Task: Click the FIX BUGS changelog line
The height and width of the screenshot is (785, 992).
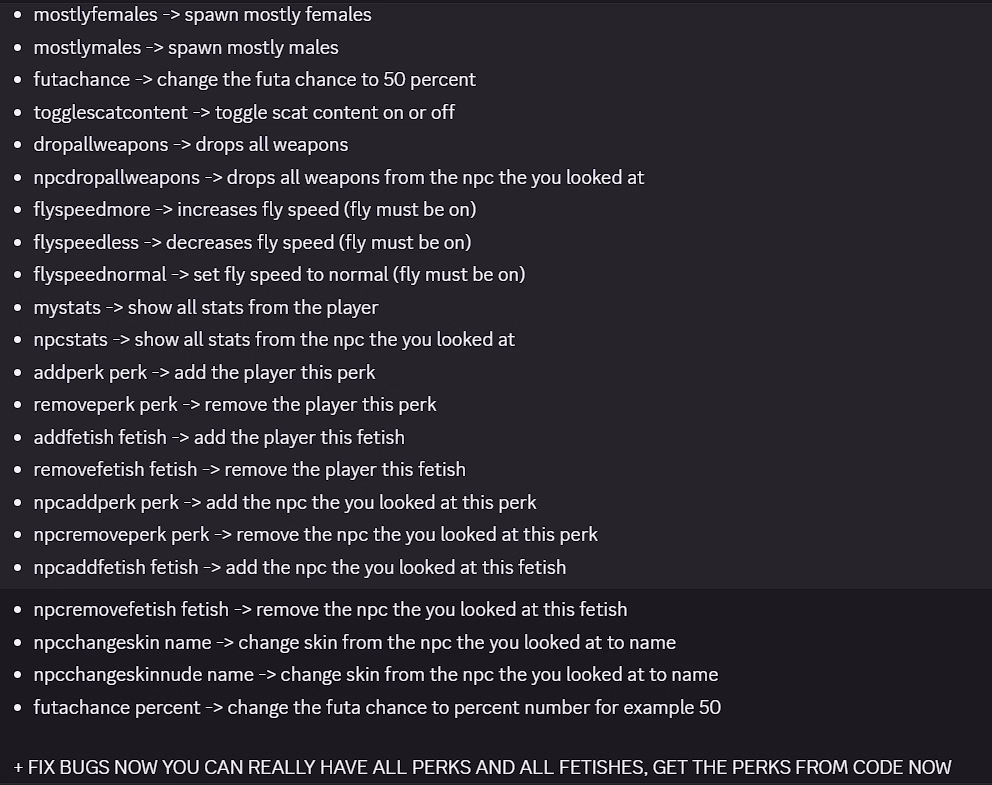Action: click(483, 767)
